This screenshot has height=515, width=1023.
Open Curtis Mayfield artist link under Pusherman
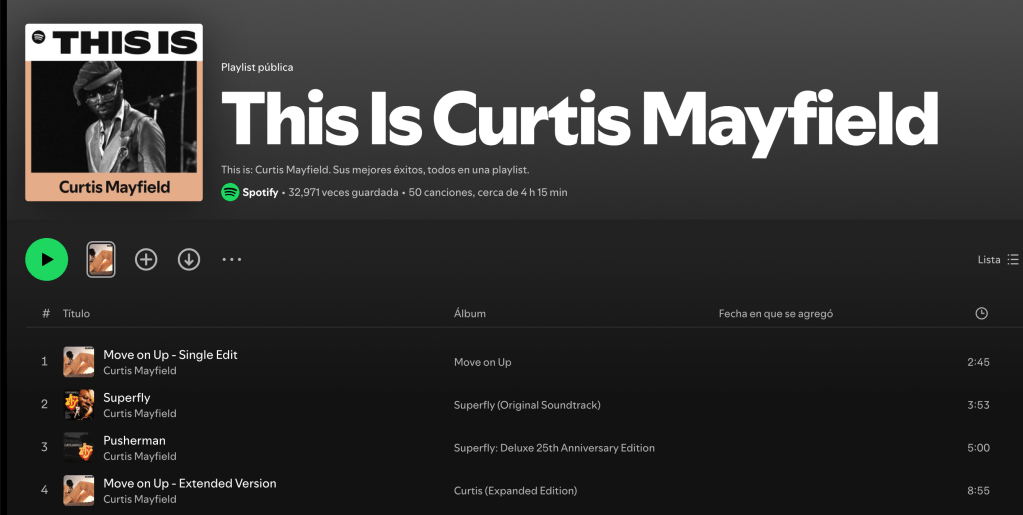139,456
